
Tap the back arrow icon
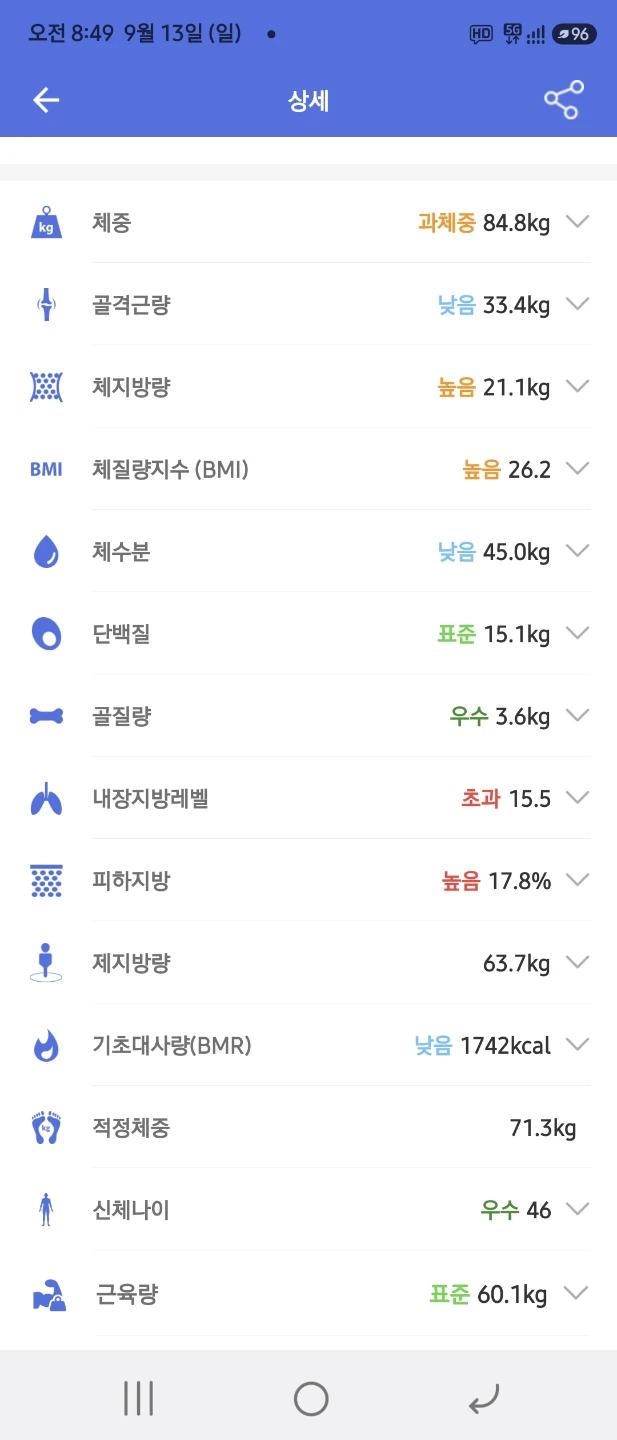pyautogui.click(x=46, y=100)
